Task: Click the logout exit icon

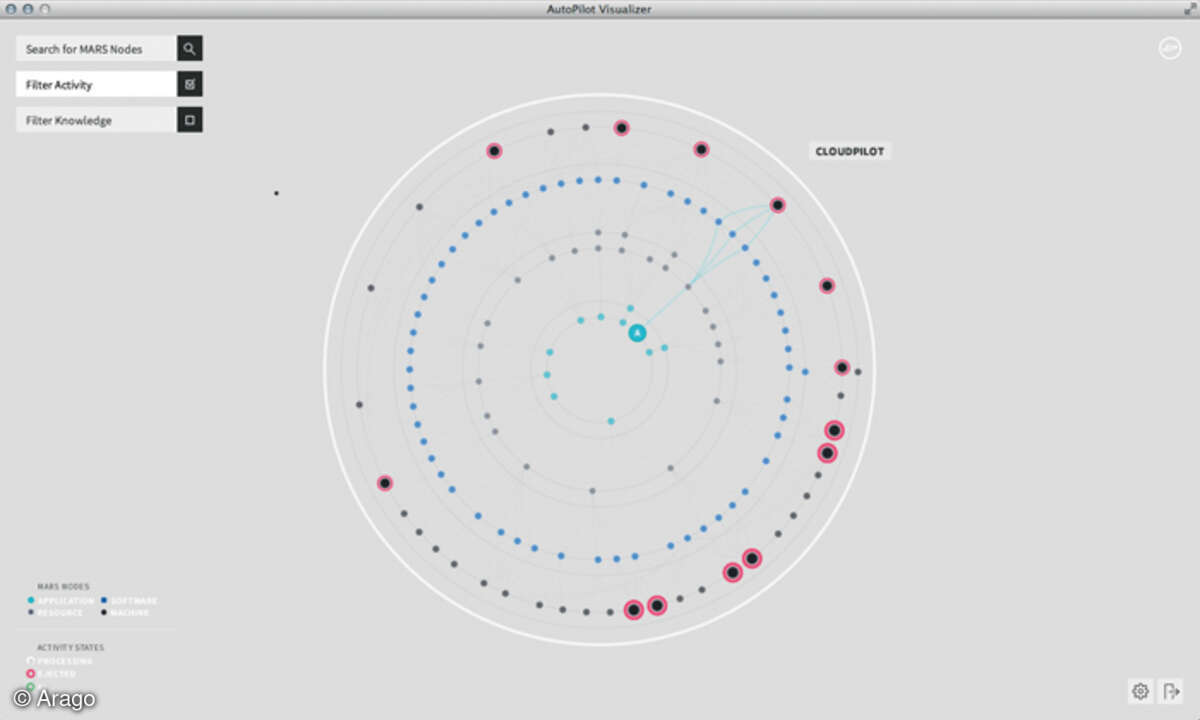Action: point(1172,690)
